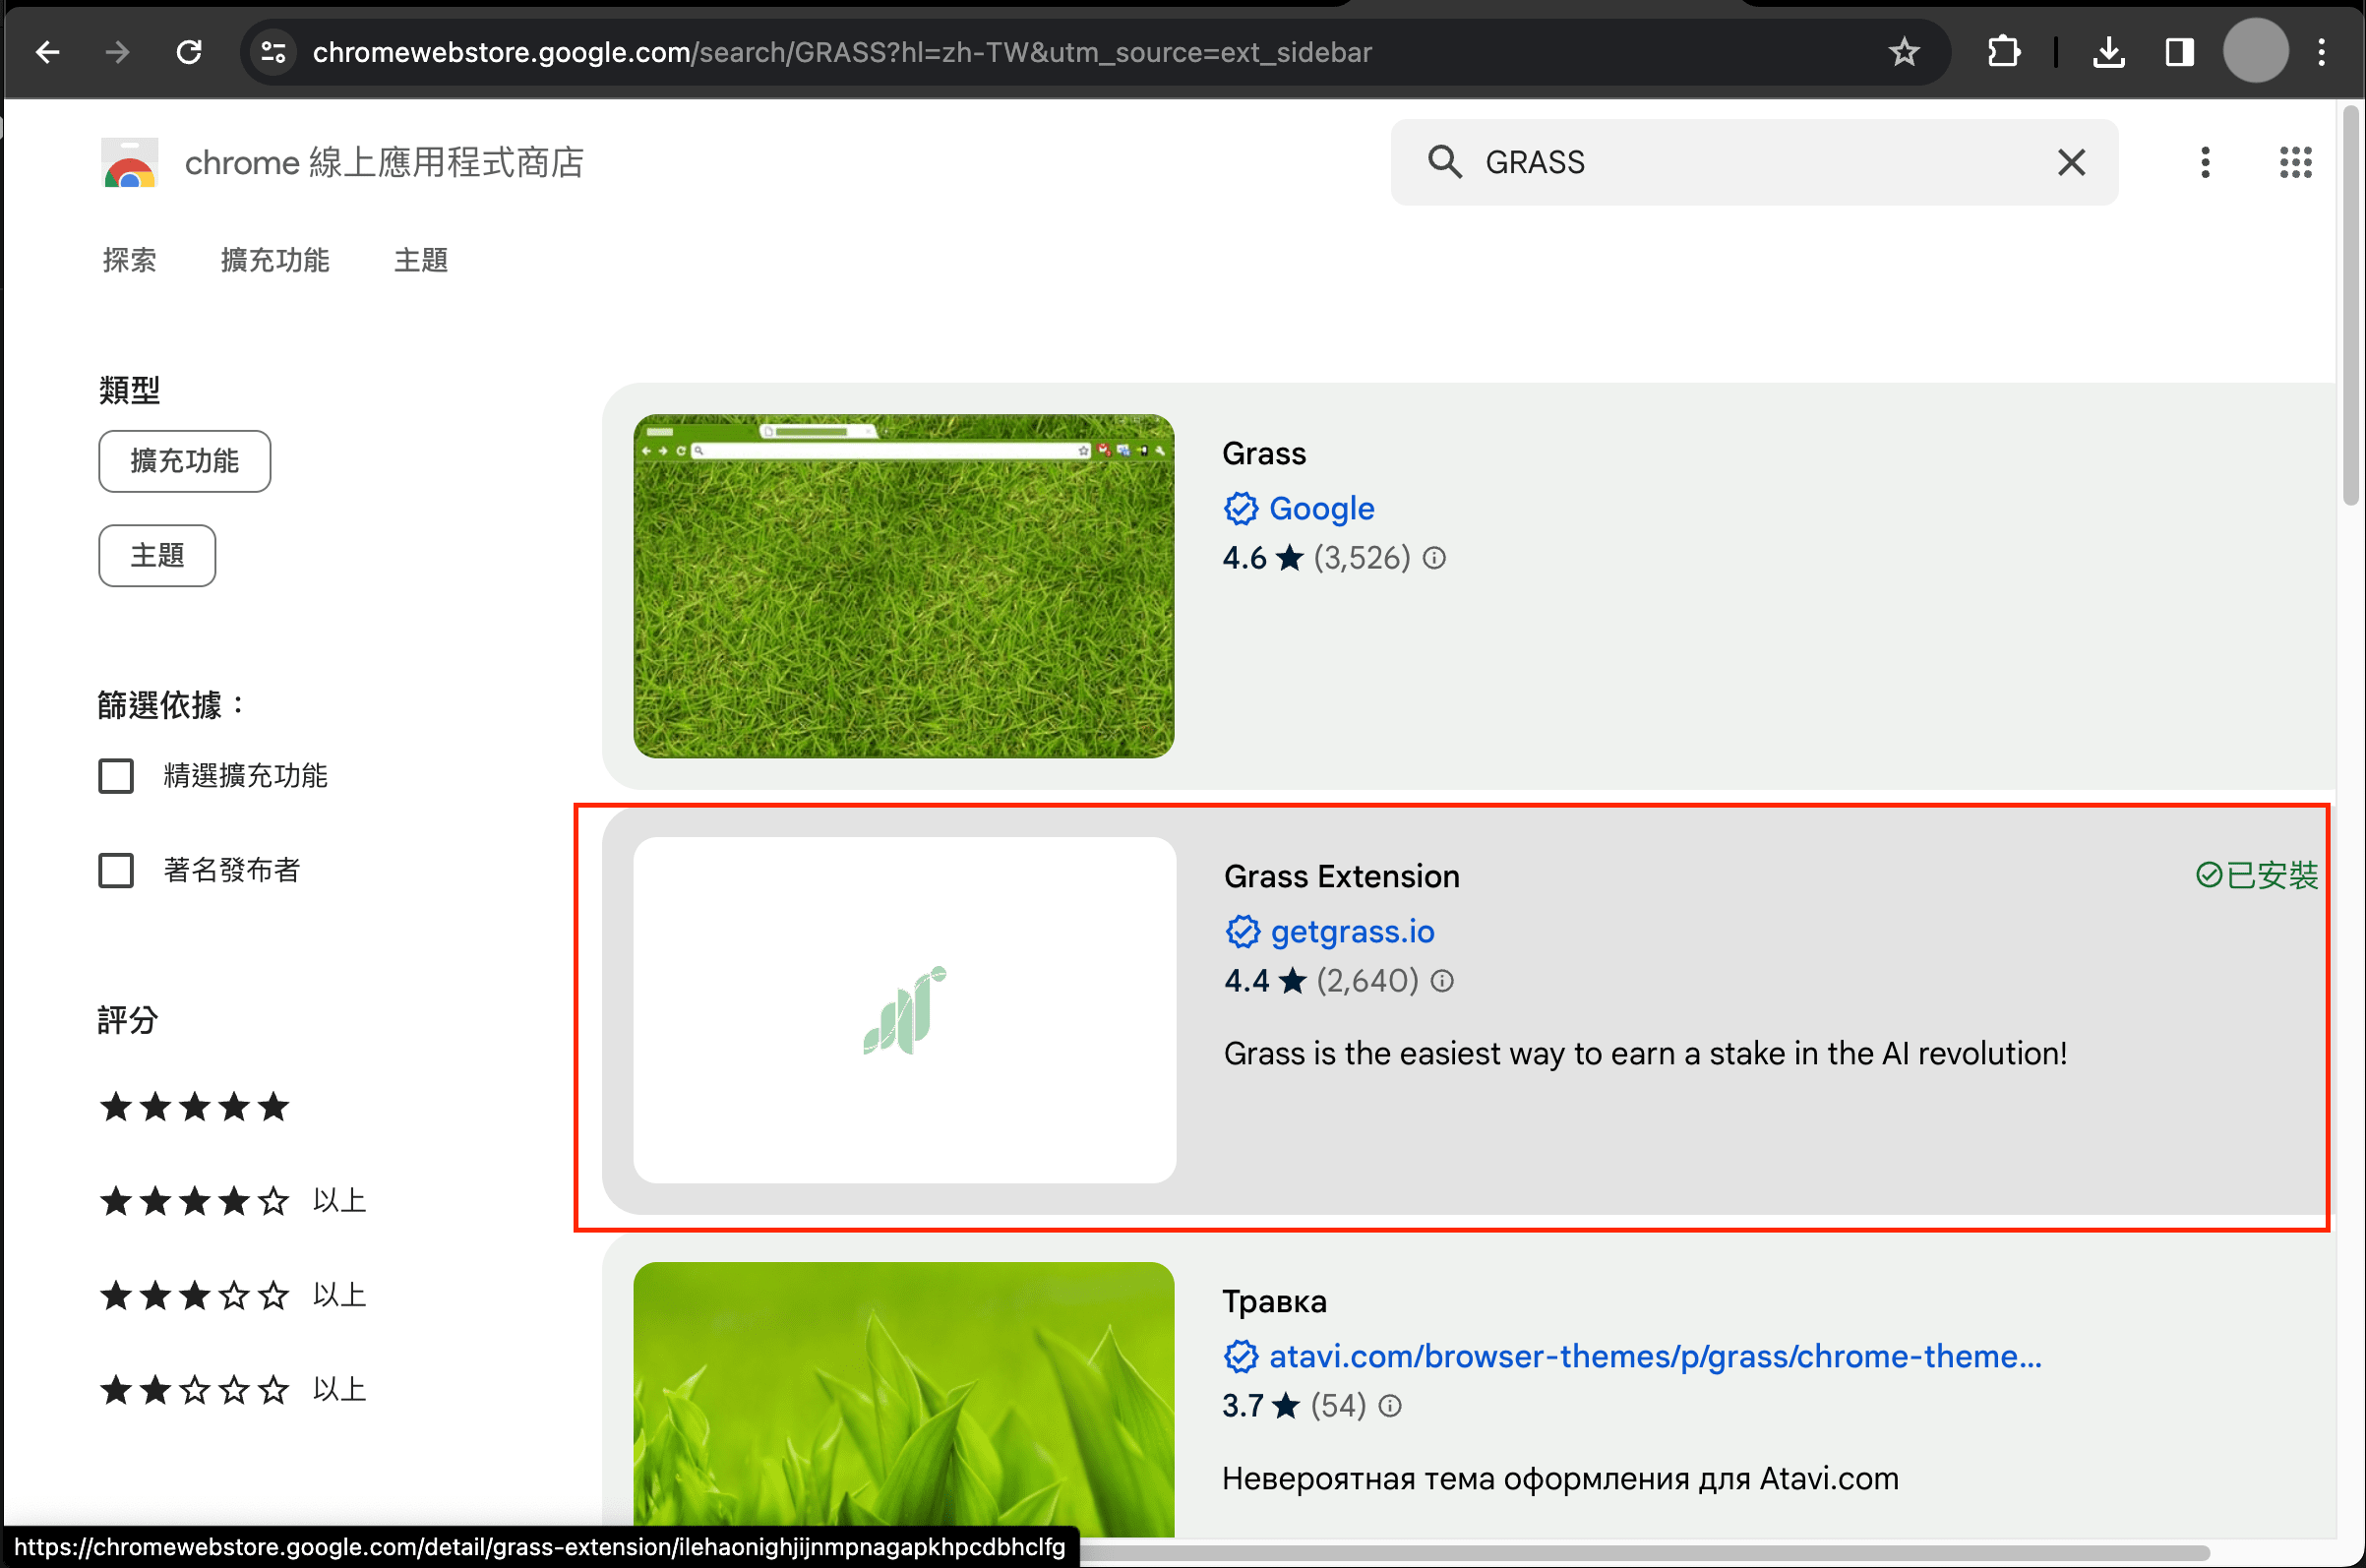Click the green grass theme thumbnail

[904, 586]
